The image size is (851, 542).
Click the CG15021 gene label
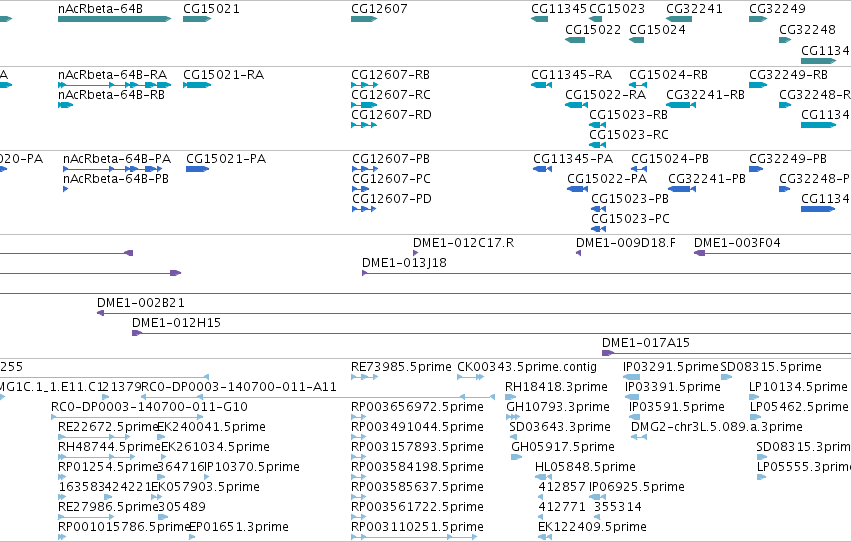pyautogui.click(x=211, y=9)
